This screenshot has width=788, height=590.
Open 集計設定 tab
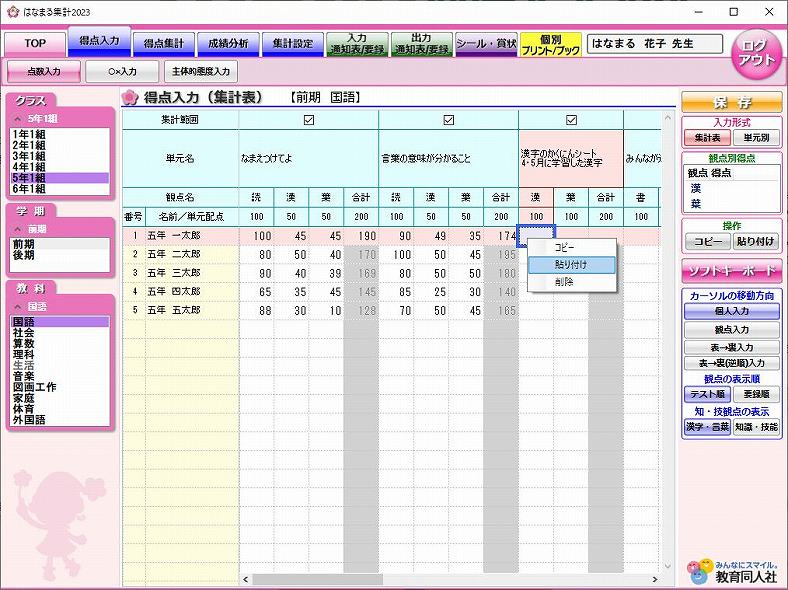[x=292, y=44]
